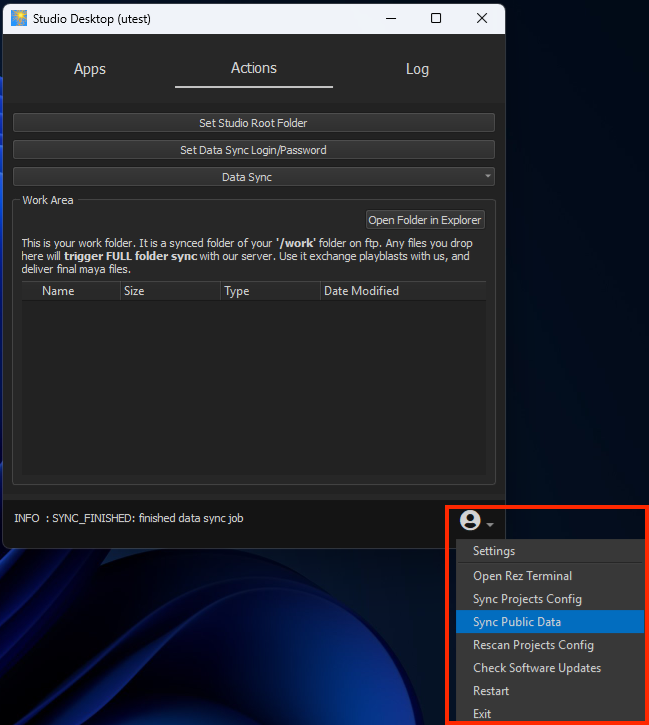This screenshot has width=649, height=725.
Task: Choose Settings from the user menu
Action: (x=494, y=551)
